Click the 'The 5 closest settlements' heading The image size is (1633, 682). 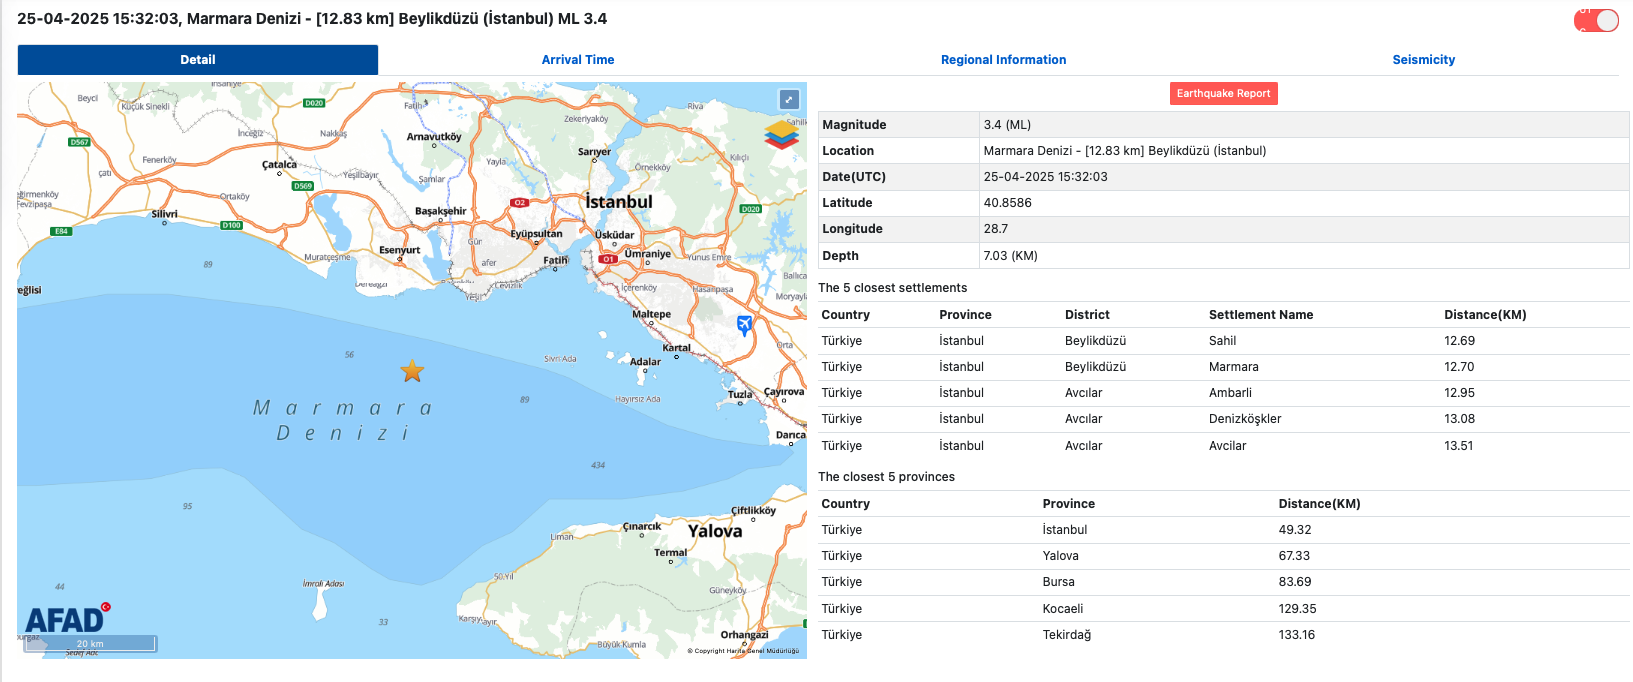892,288
